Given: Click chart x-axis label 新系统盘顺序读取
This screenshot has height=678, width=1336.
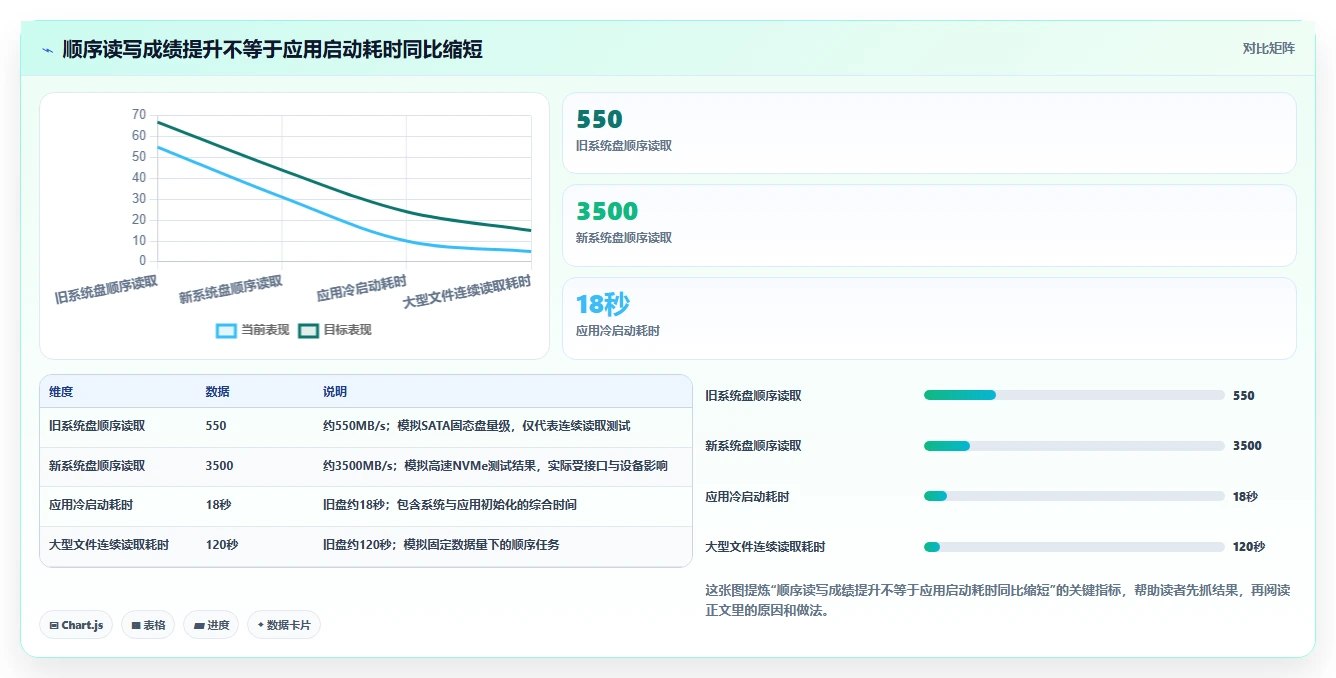Looking at the screenshot, I should [231, 289].
